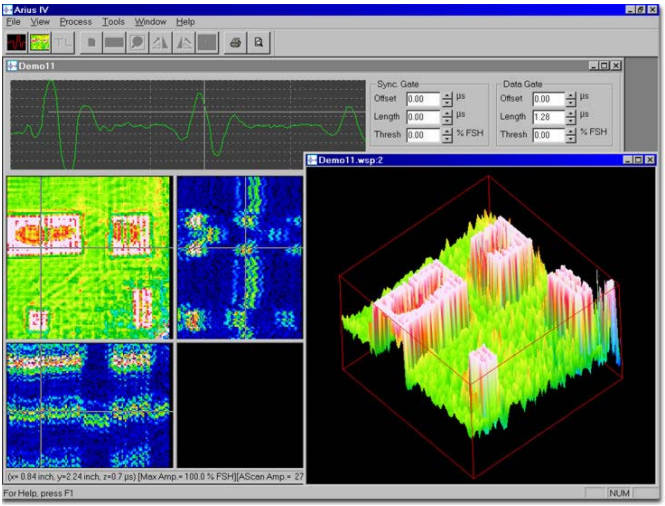Open the View menu
Image resolution: width=665 pixels, height=506 pixels.
[x=40, y=22]
